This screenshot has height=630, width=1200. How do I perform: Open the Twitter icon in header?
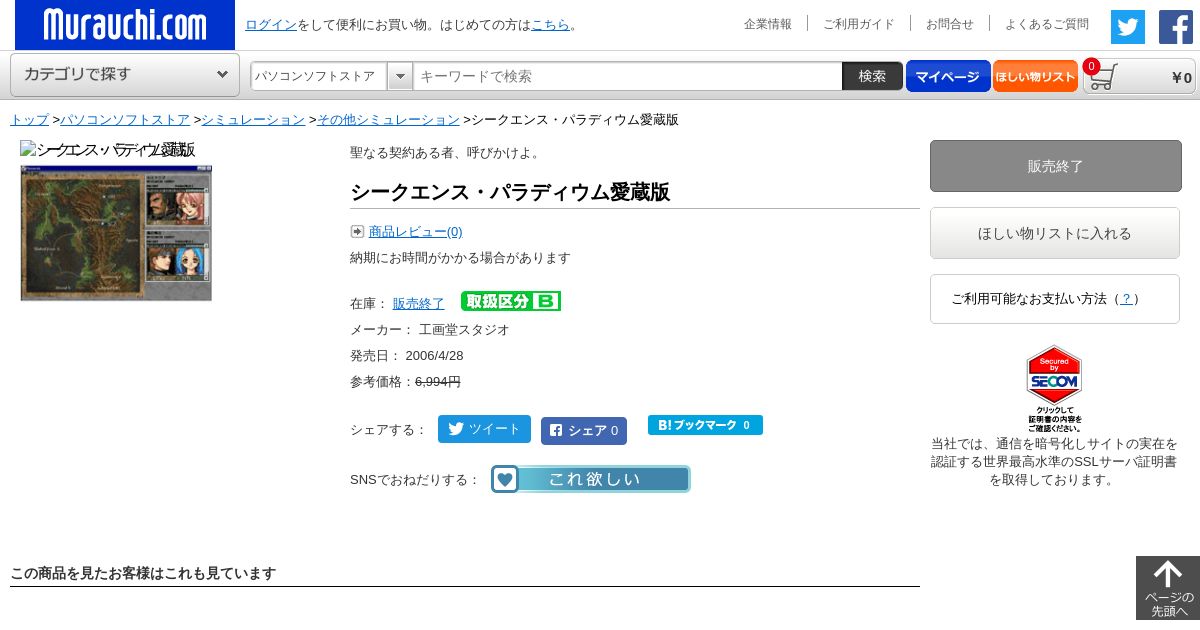[1128, 27]
